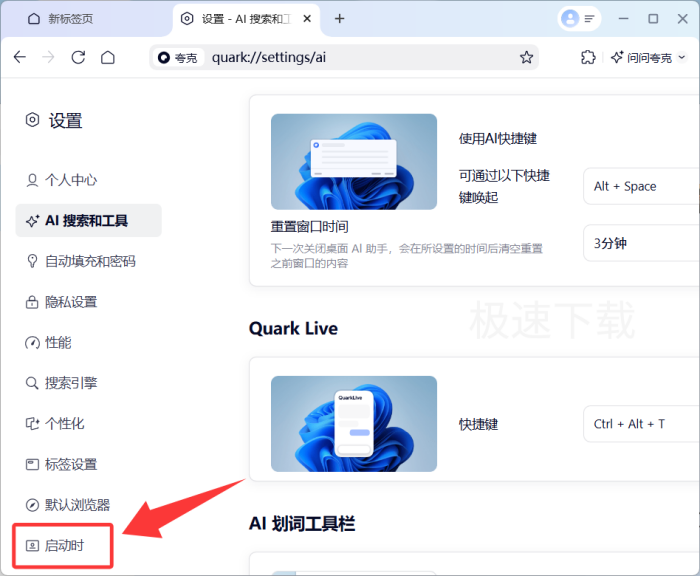
Task: Open the 启动时 startup settings
Action: (62, 545)
